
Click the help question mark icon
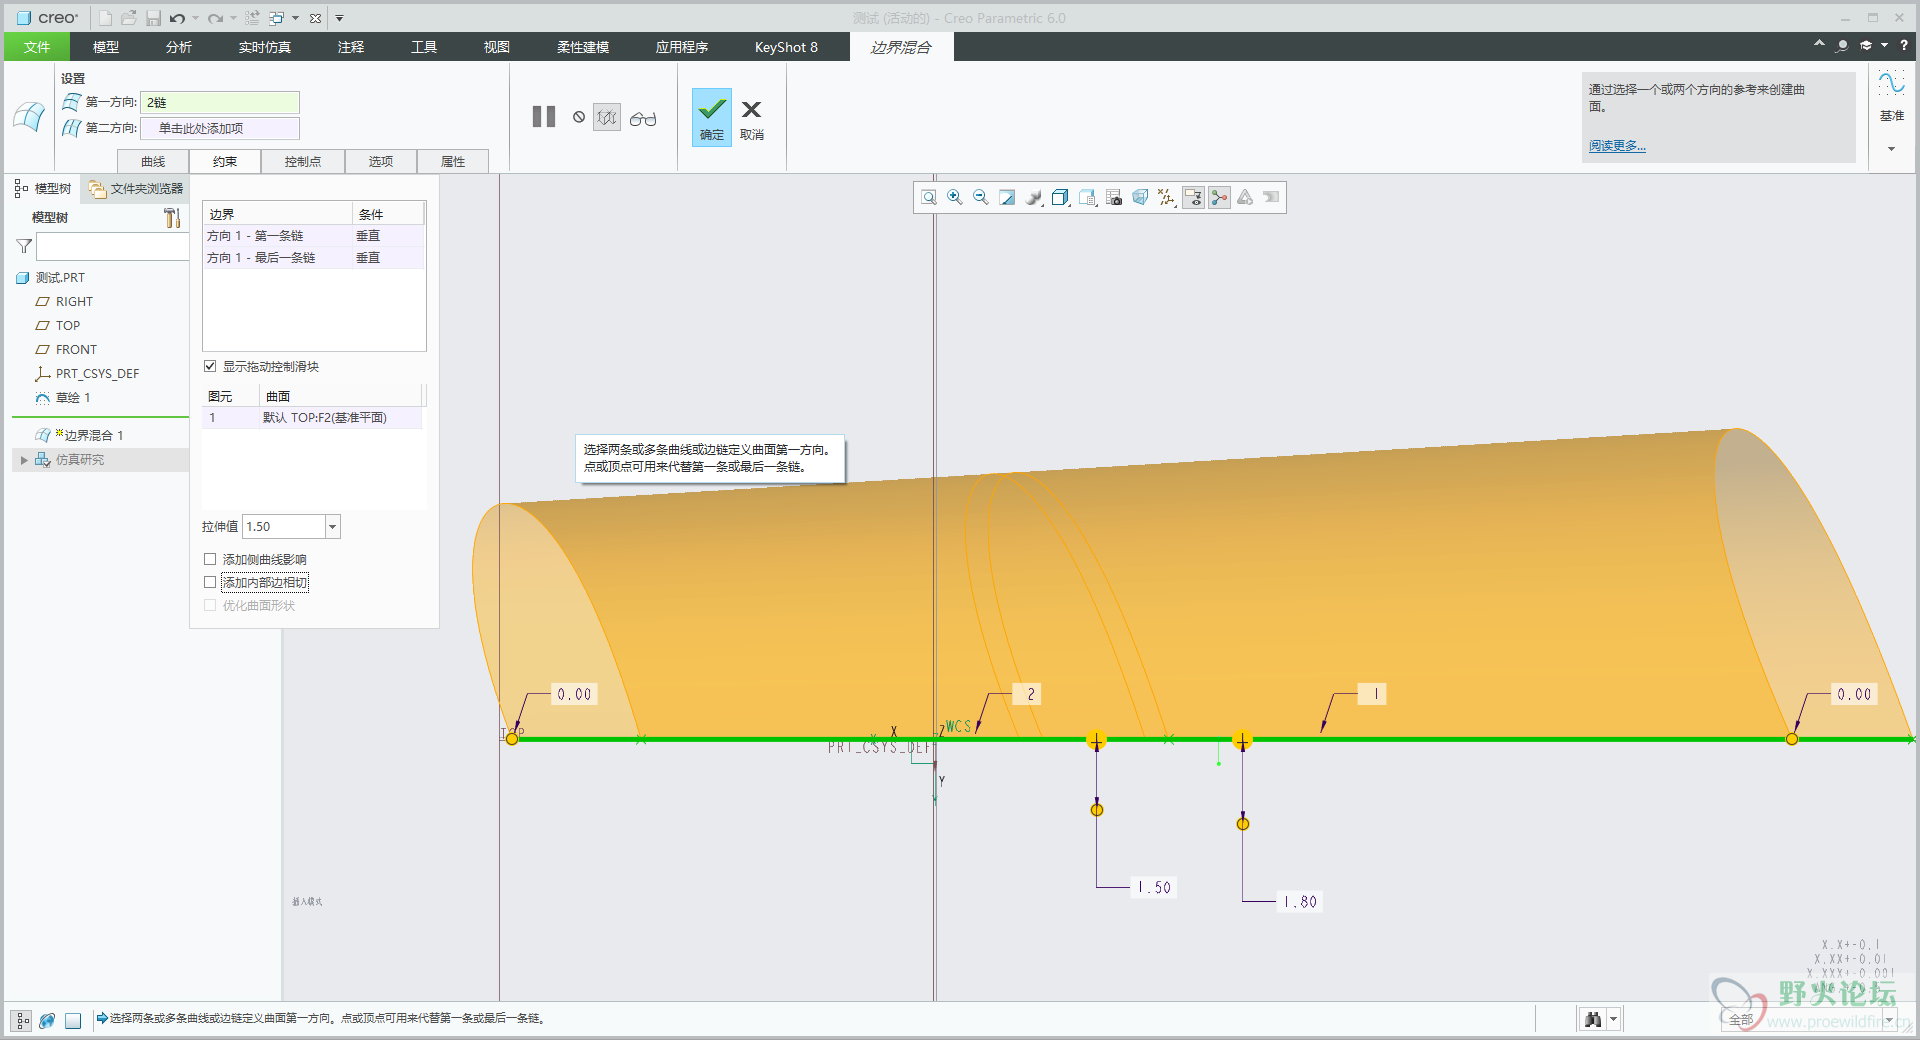[x=1904, y=45]
